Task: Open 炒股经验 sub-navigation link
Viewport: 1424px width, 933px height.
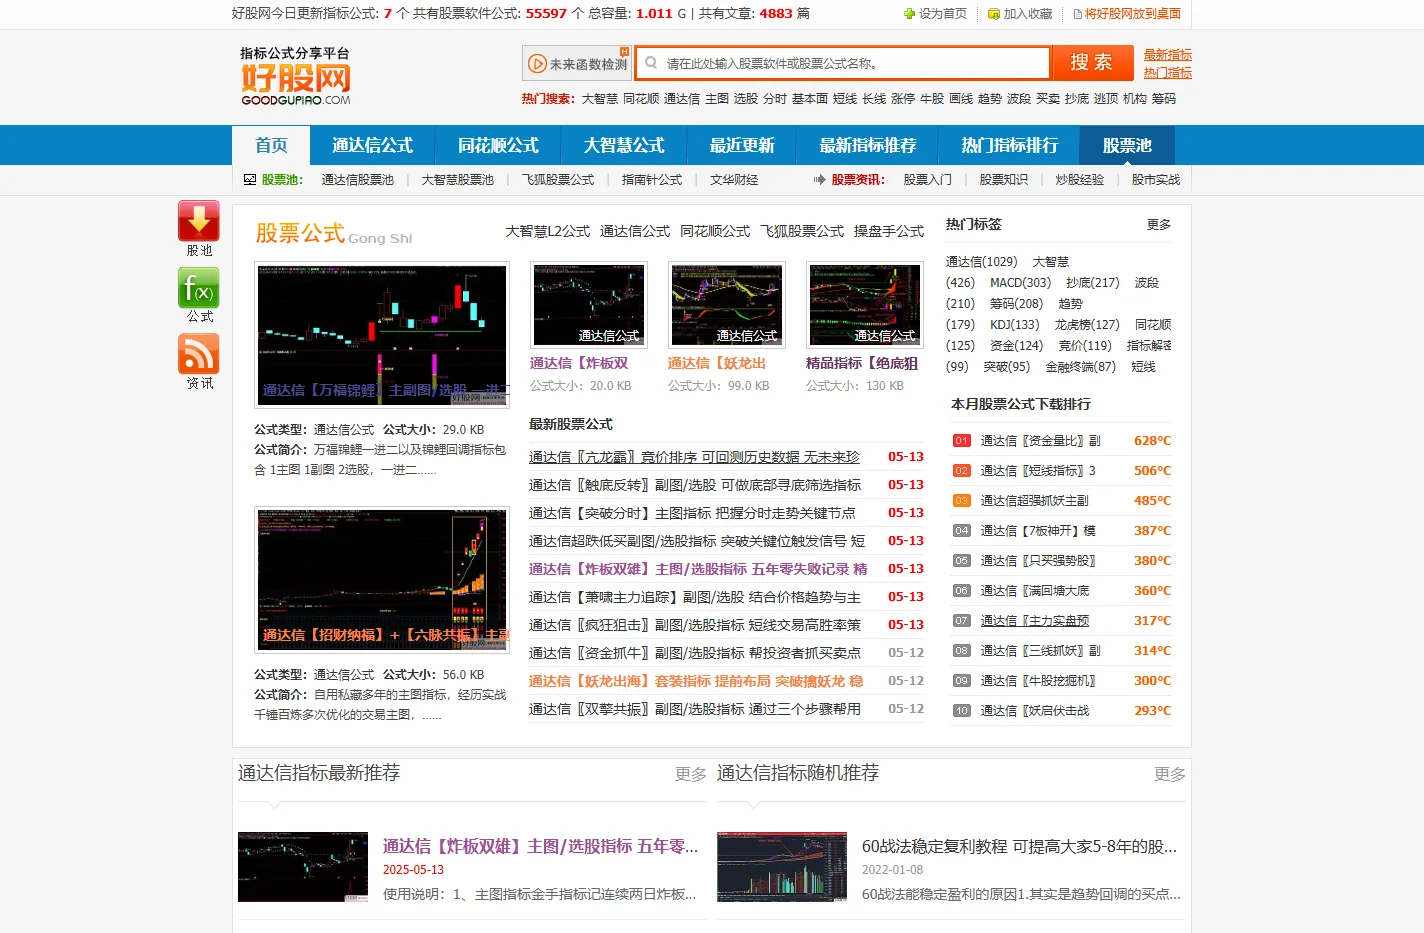Action: click(x=1080, y=180)
